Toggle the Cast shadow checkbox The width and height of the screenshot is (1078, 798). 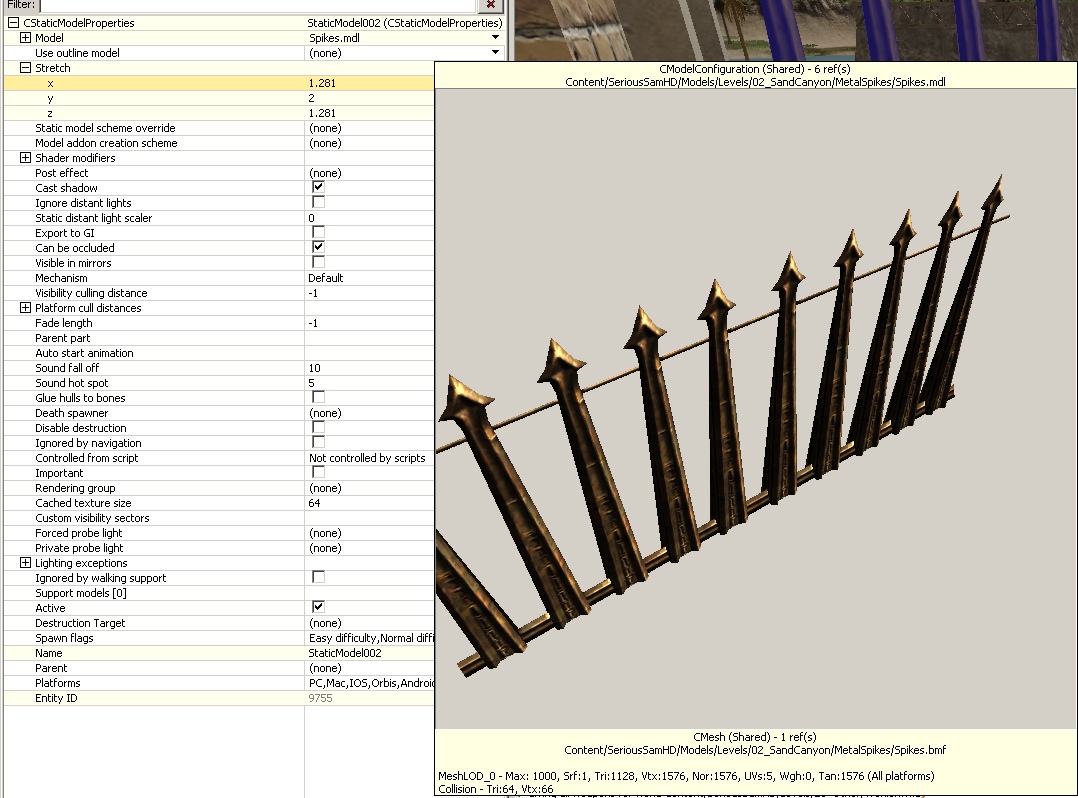pyautogui.click(x=318, y=187)
